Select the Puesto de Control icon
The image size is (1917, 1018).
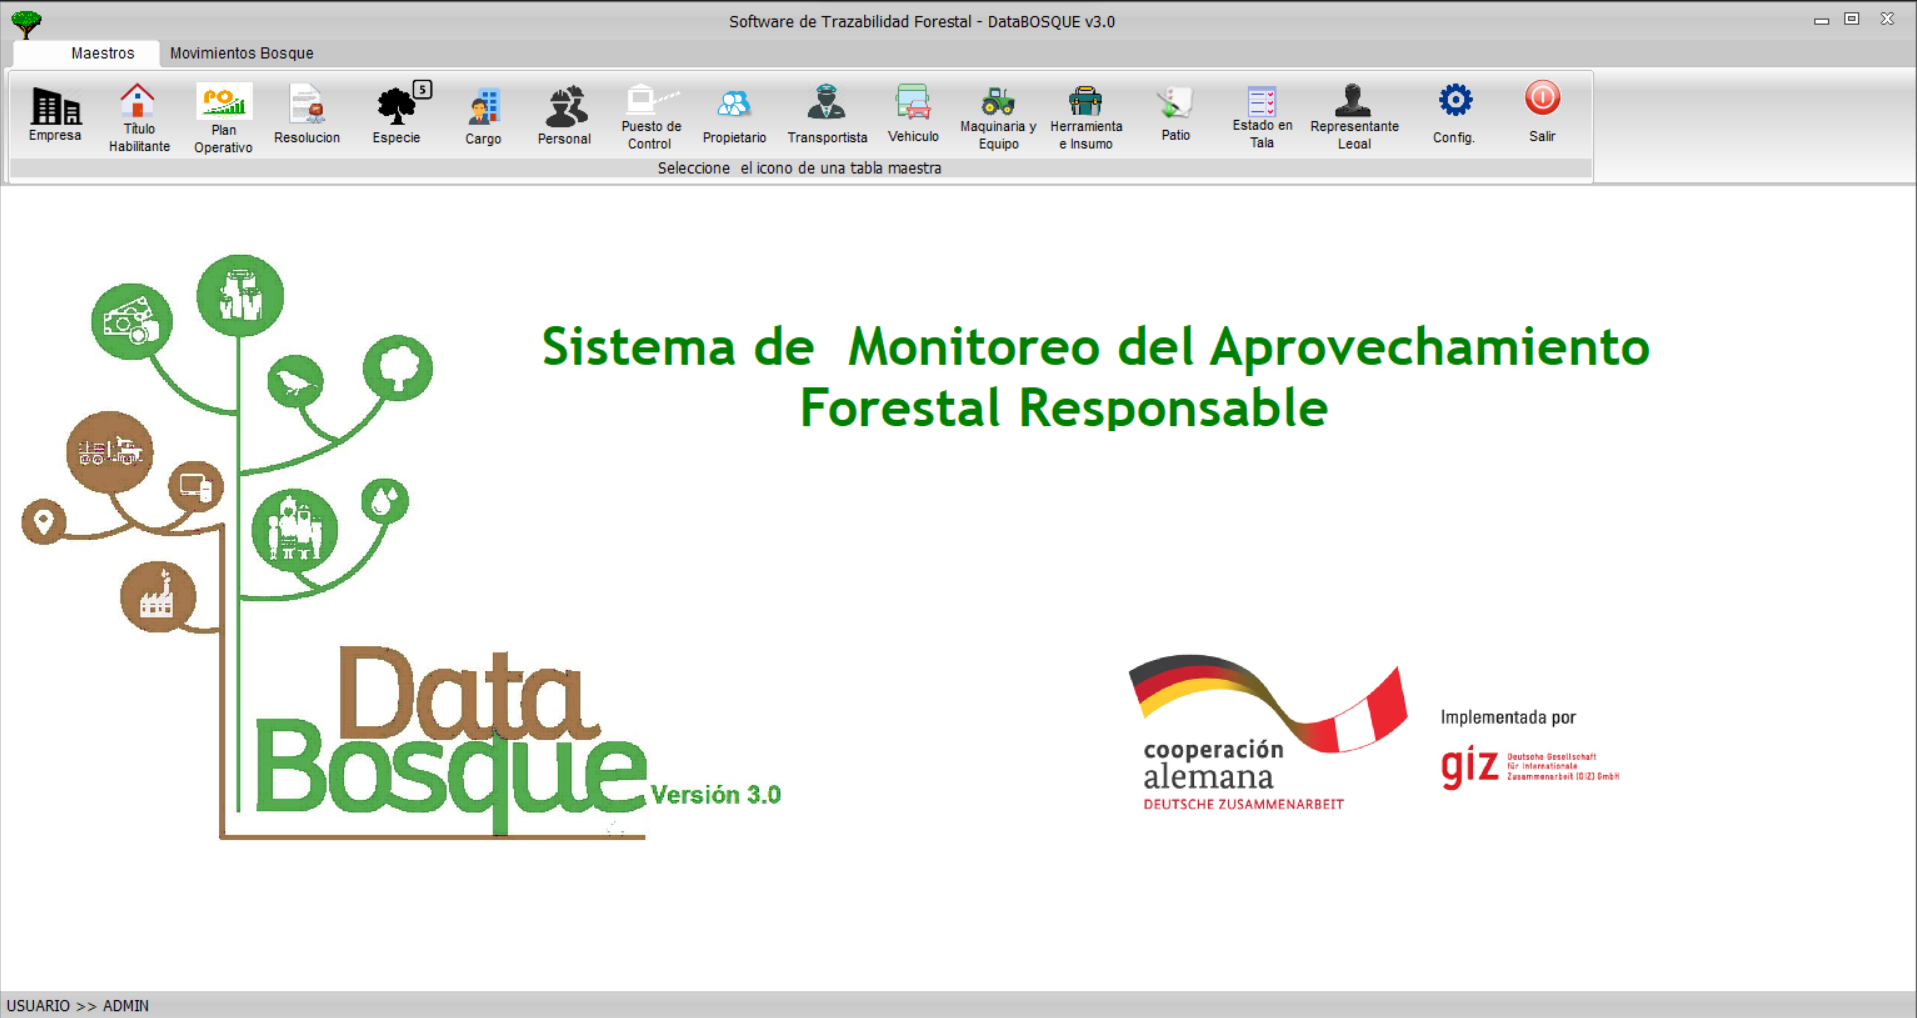click(650, 100)
